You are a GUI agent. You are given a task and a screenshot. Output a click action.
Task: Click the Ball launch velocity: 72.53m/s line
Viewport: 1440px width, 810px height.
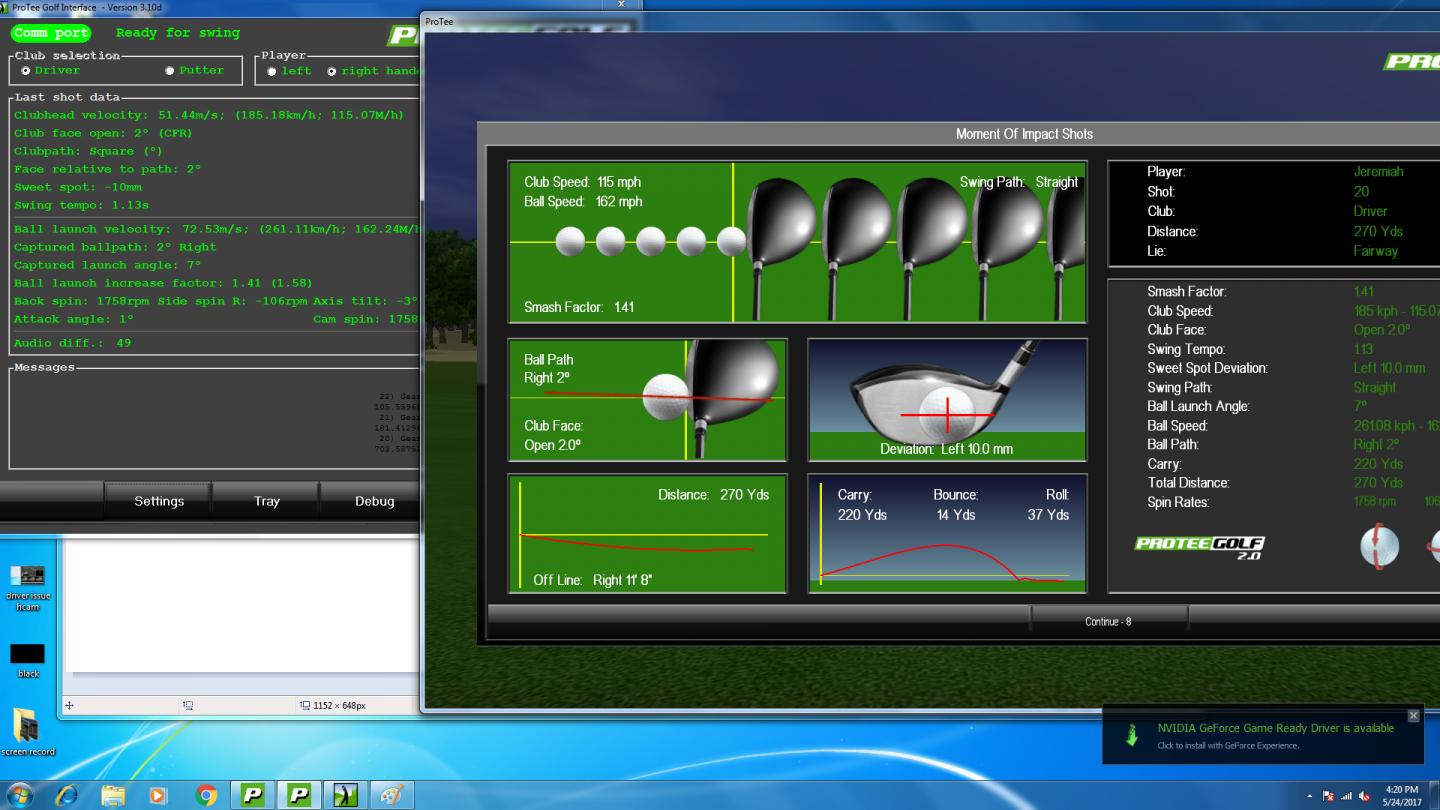217,229
